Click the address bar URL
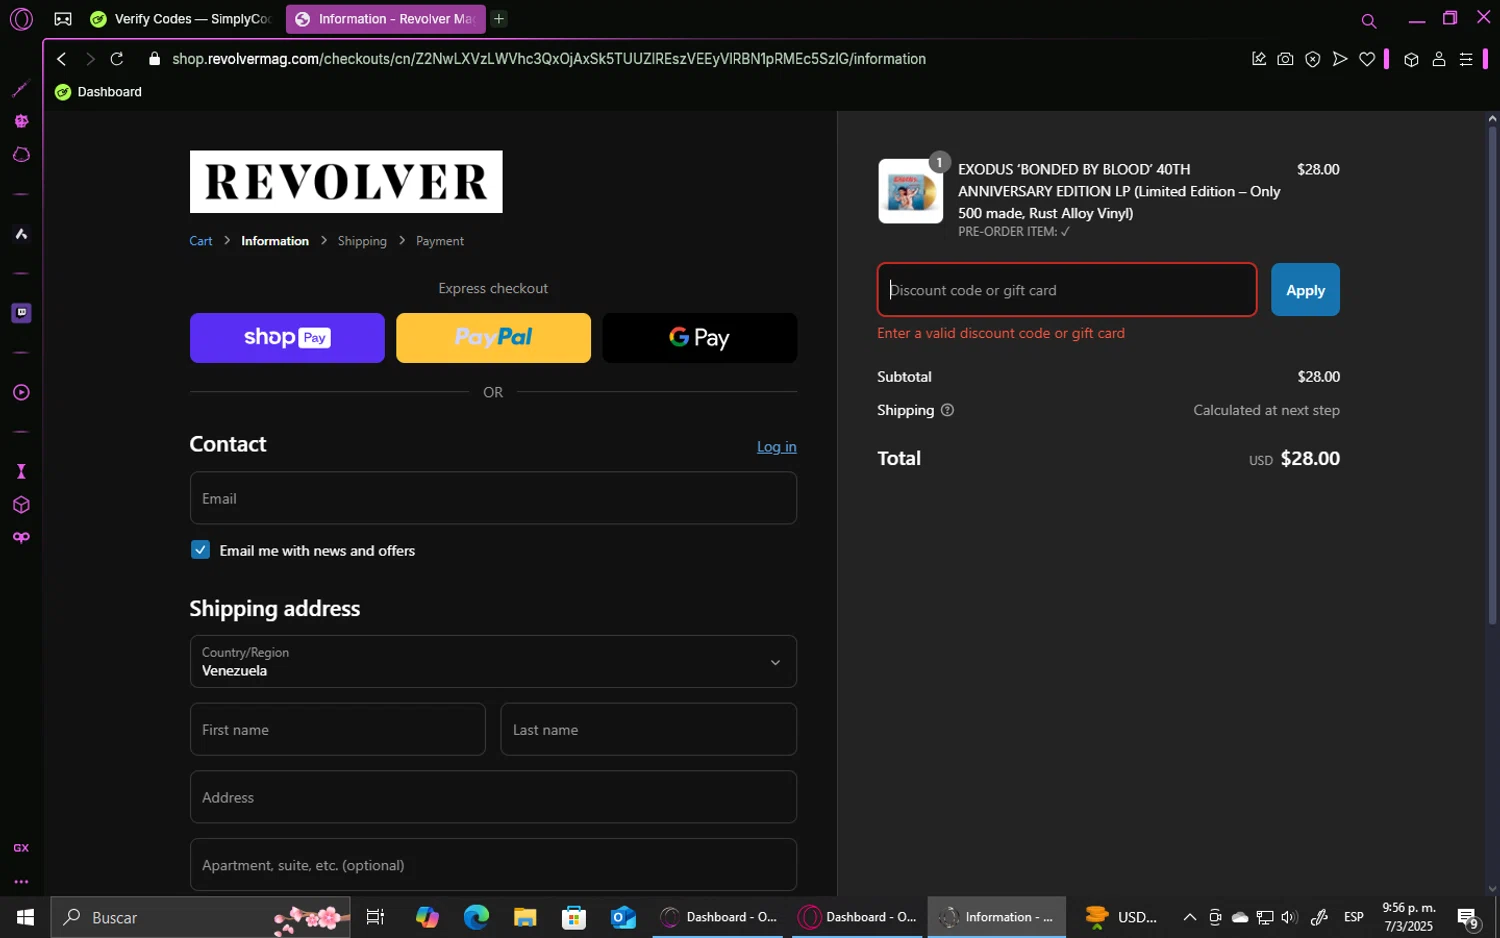 (549, 59)
